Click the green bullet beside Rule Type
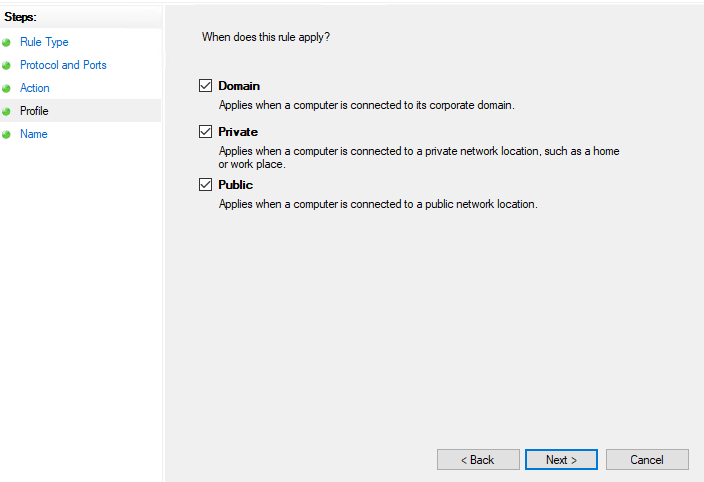Screen dimensions: 704x482 tap(6, 43)
